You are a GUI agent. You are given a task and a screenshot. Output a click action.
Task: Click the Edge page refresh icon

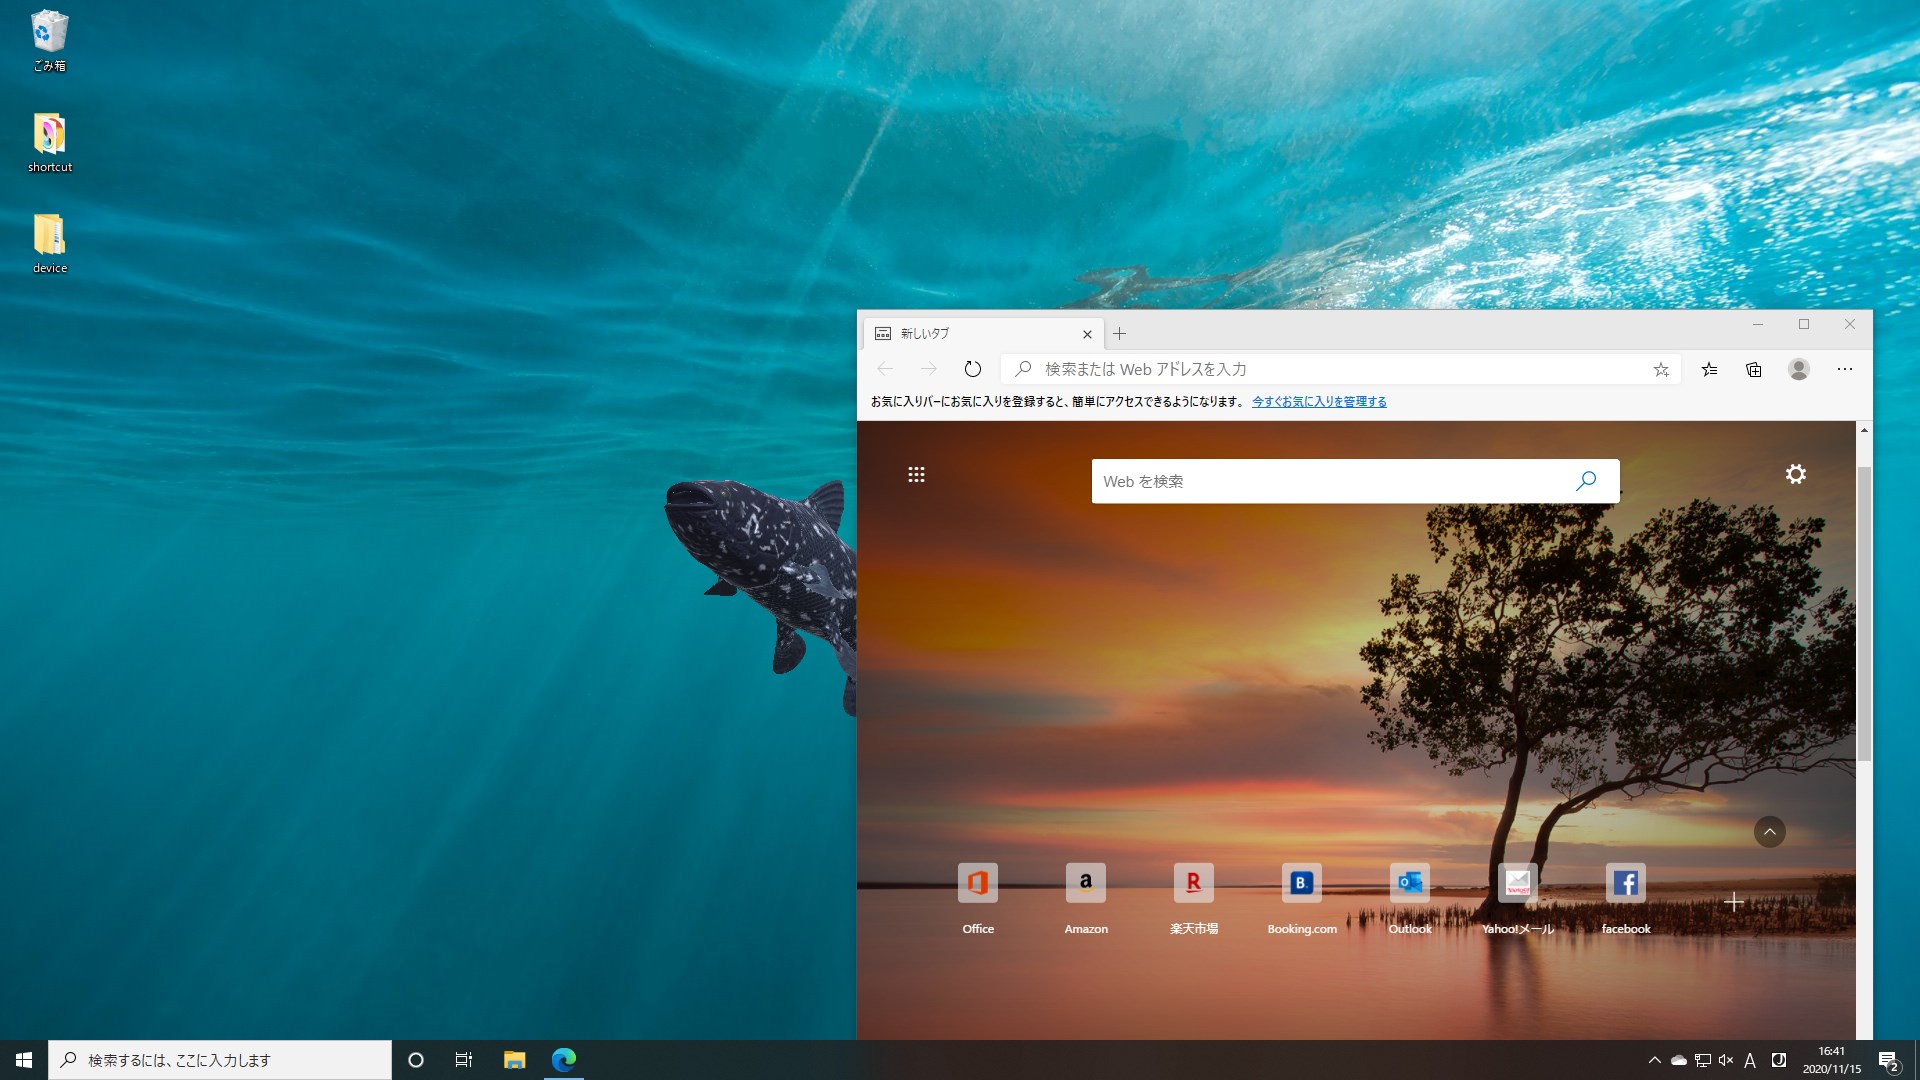[x=972, y=369]
